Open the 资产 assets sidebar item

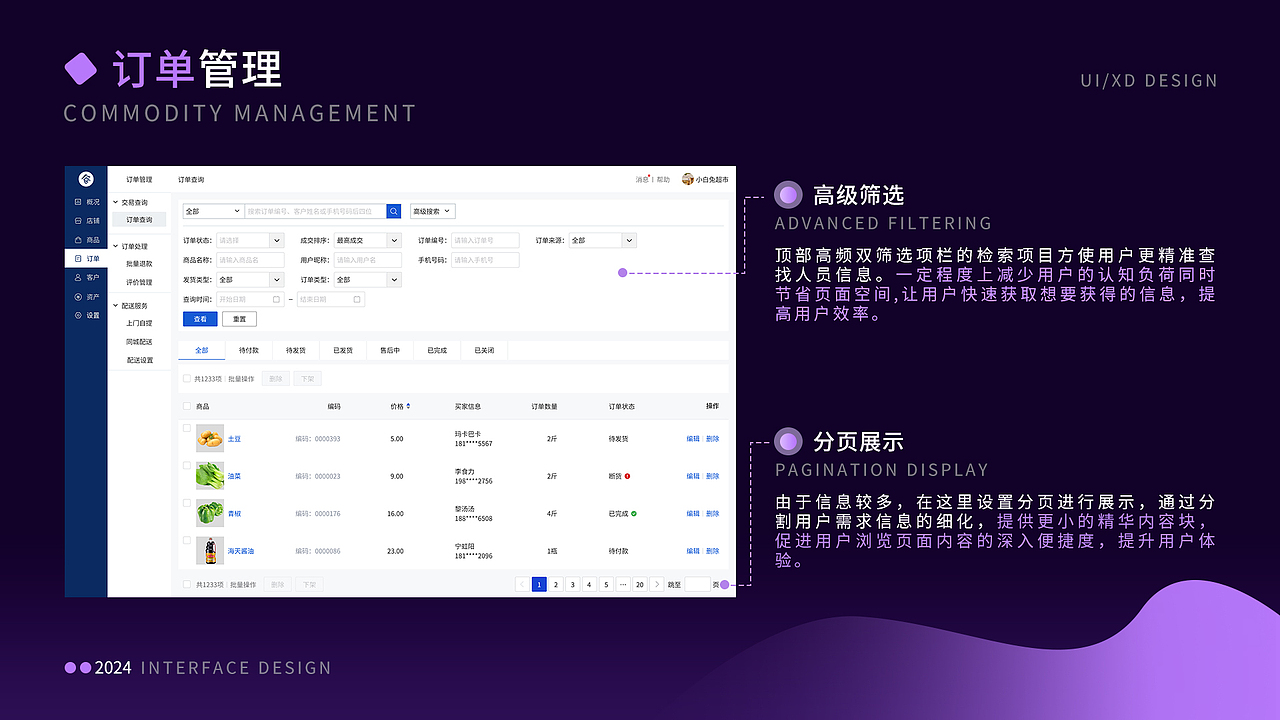pos(86,297)
